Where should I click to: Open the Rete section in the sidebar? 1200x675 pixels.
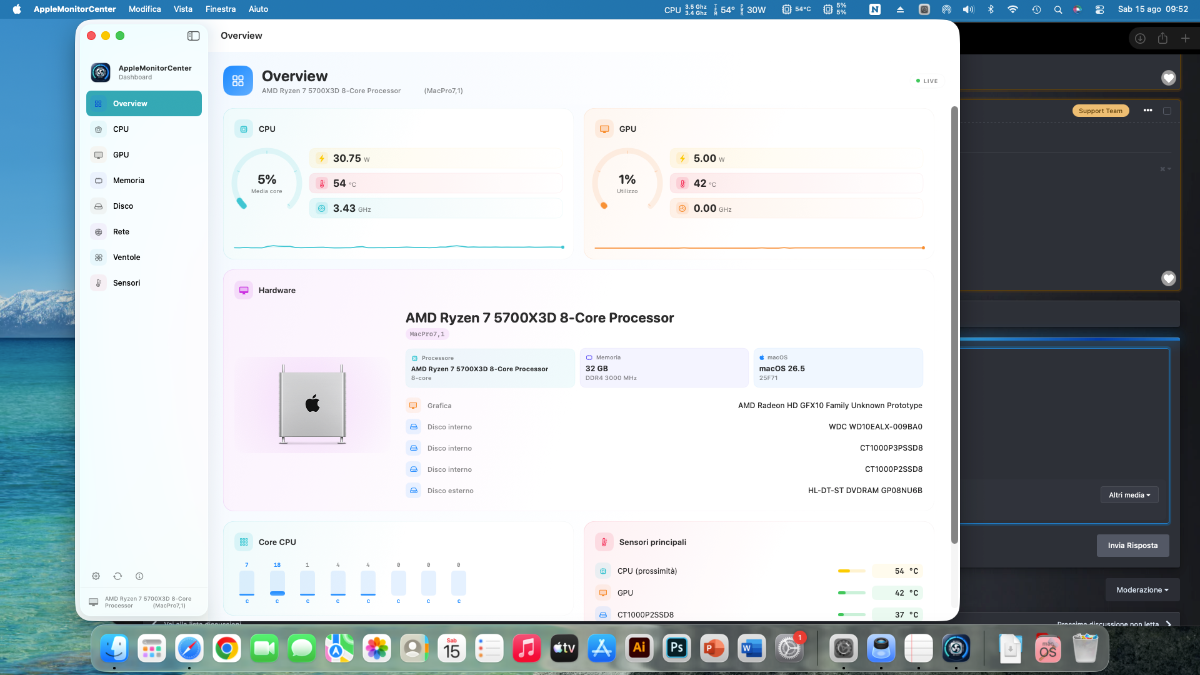point(144,231)
